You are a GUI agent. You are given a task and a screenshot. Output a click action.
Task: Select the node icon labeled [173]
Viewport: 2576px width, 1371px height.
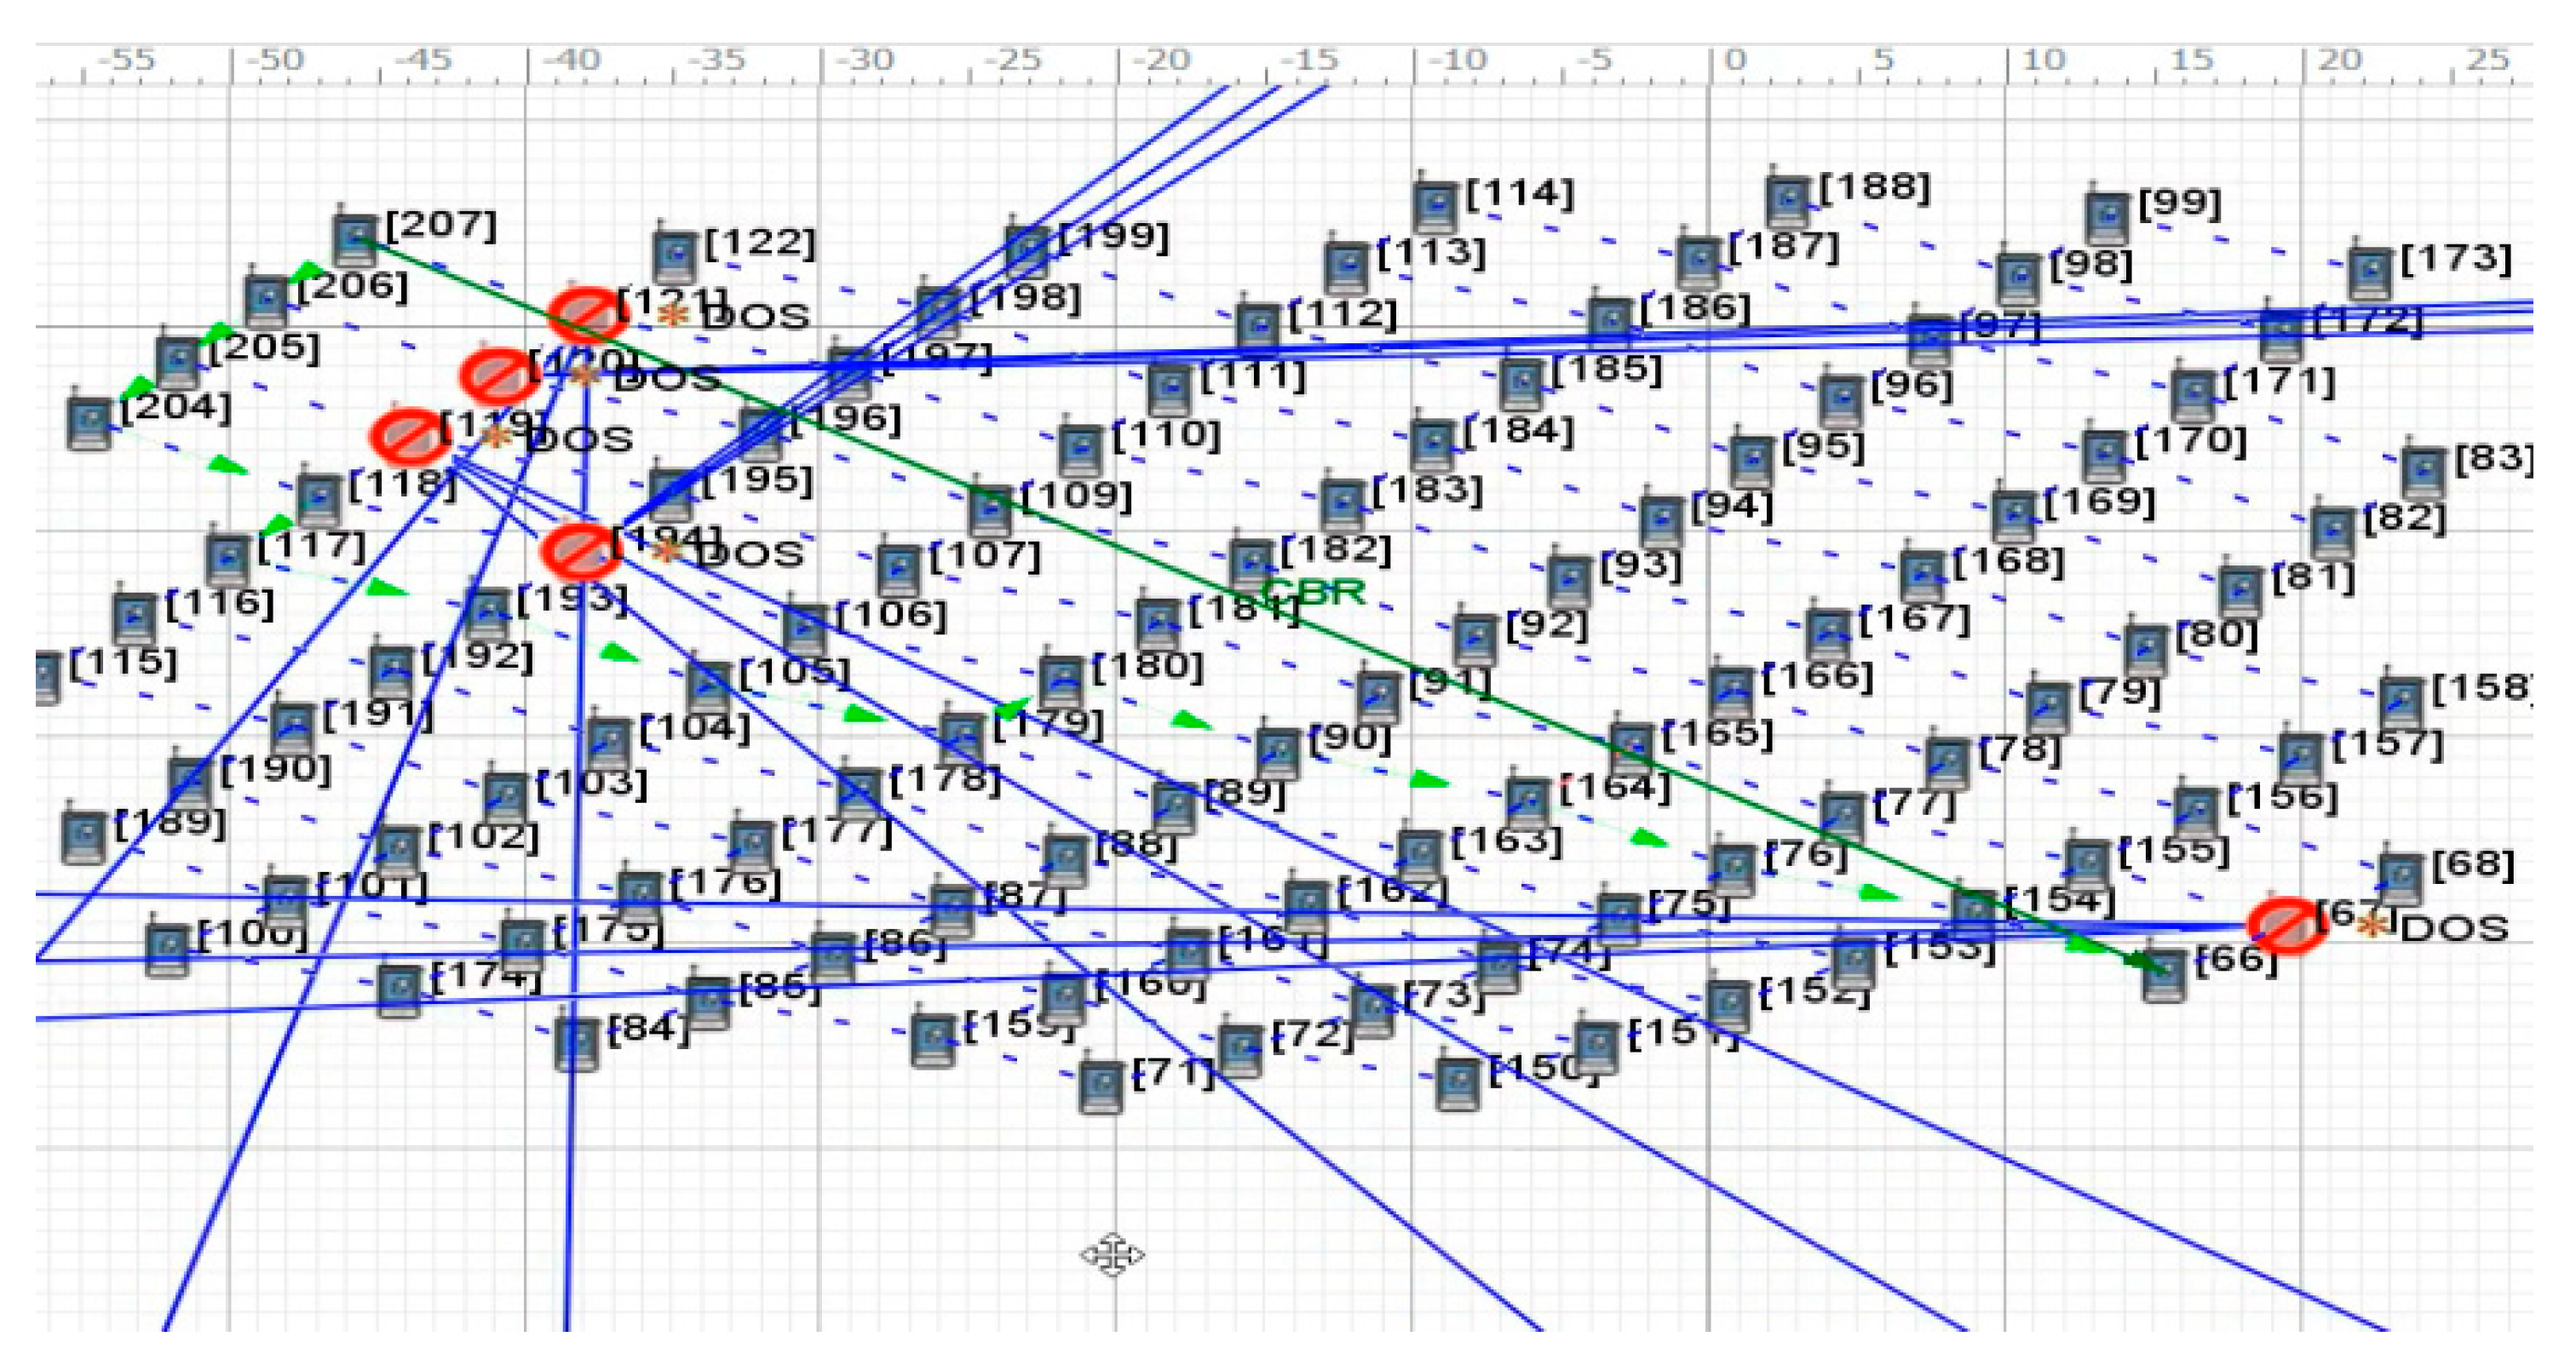(2369, 273)
